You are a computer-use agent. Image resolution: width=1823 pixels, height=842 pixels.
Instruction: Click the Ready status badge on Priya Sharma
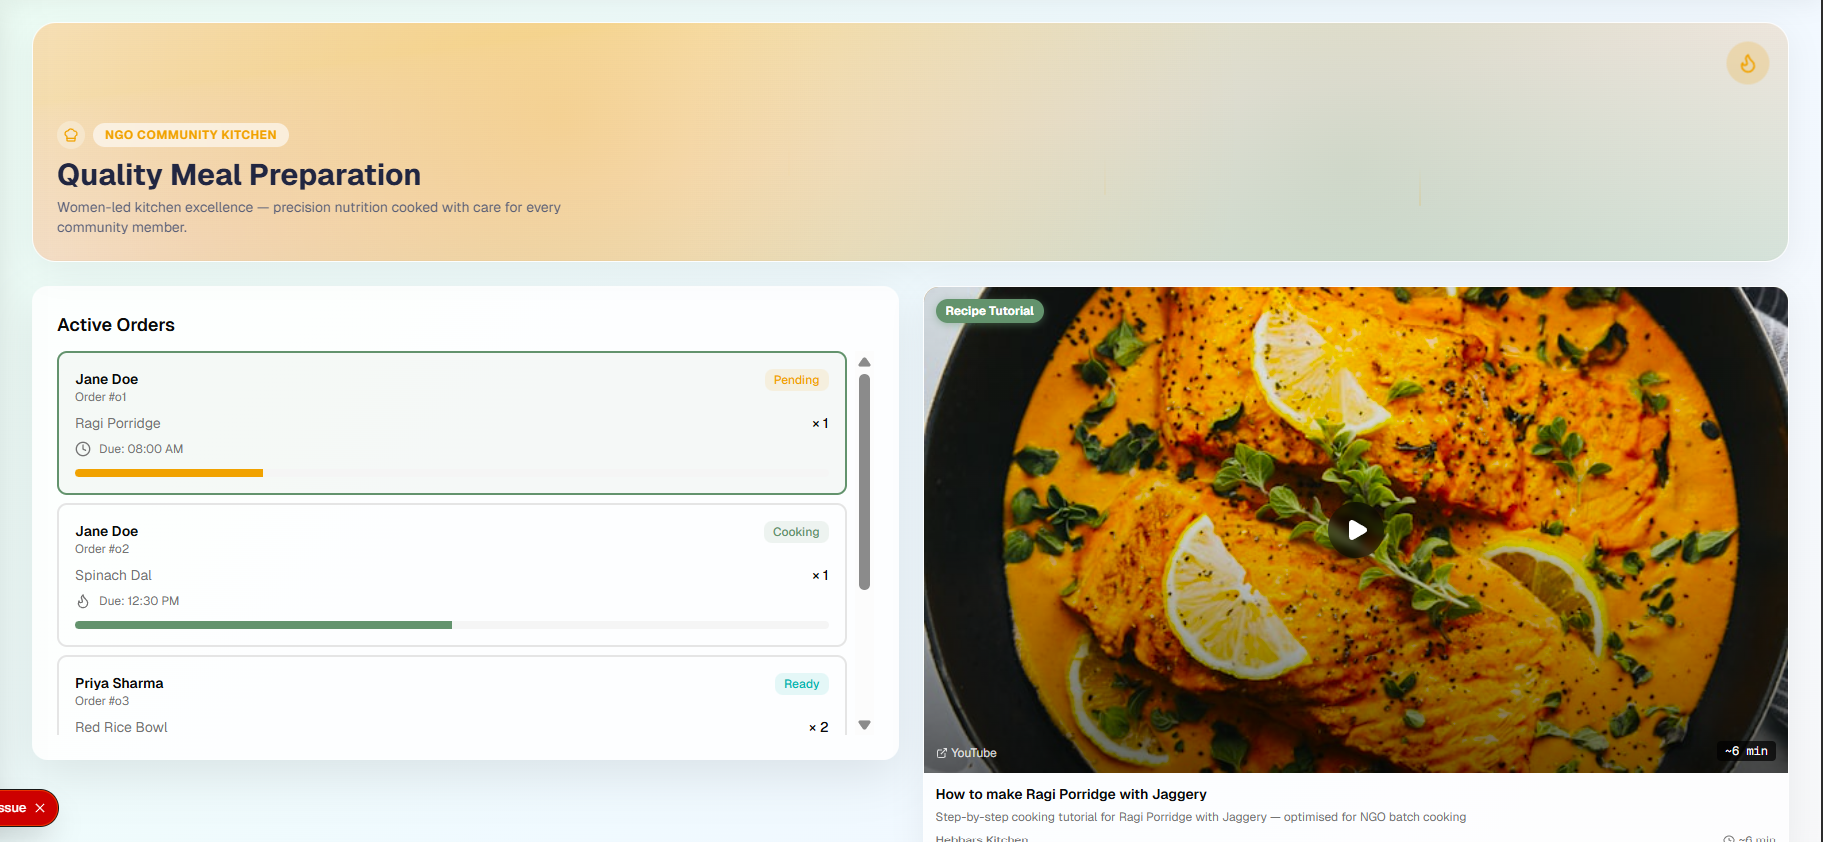point(801,684)
